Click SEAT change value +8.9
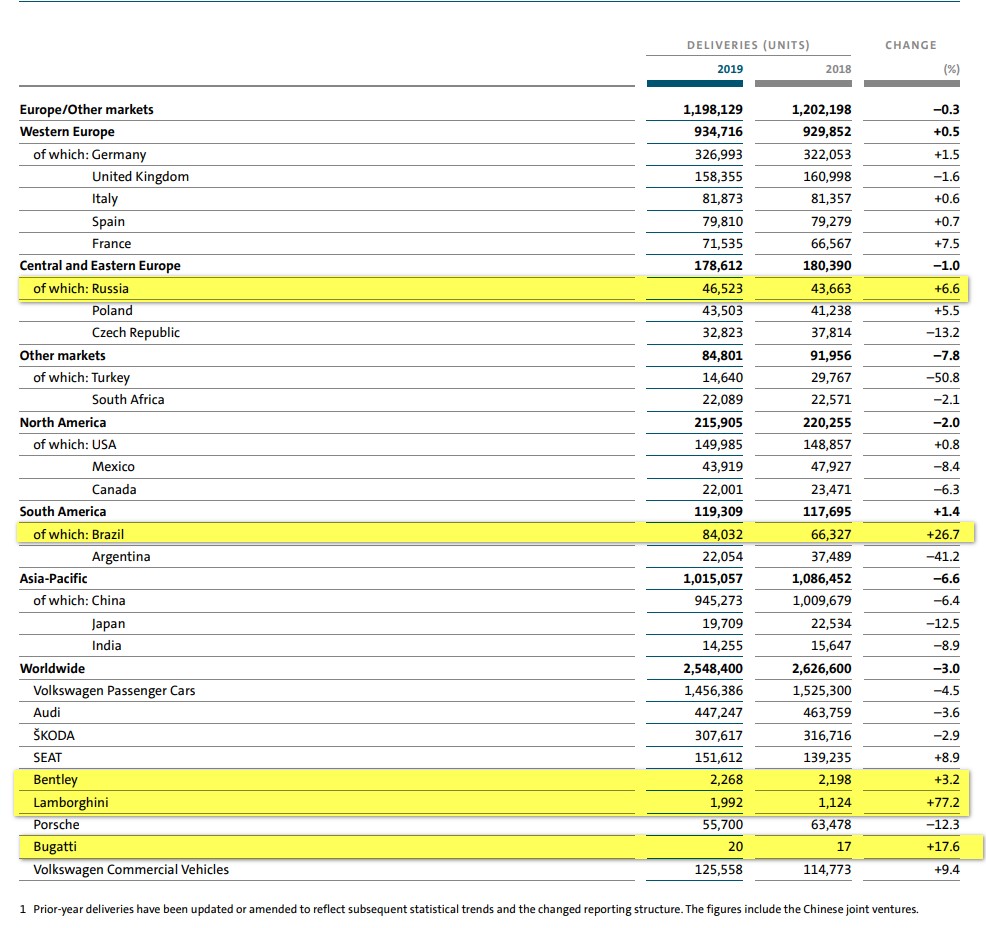Viewport: 986px width, 928px height. (946, 758)
